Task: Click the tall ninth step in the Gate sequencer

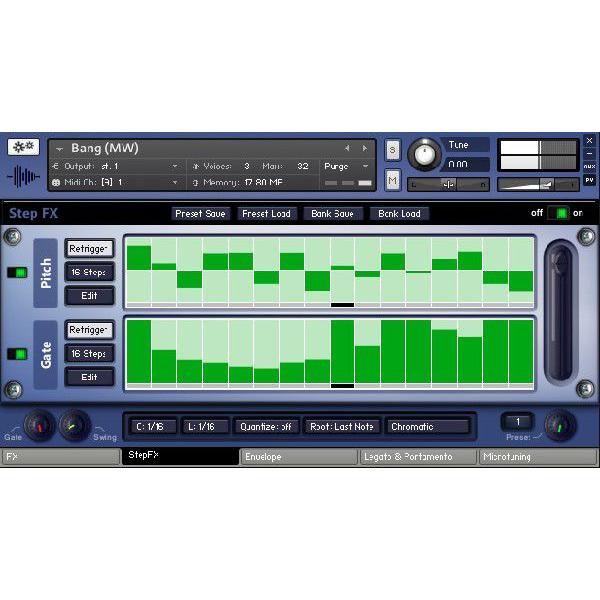Action: 342,352
